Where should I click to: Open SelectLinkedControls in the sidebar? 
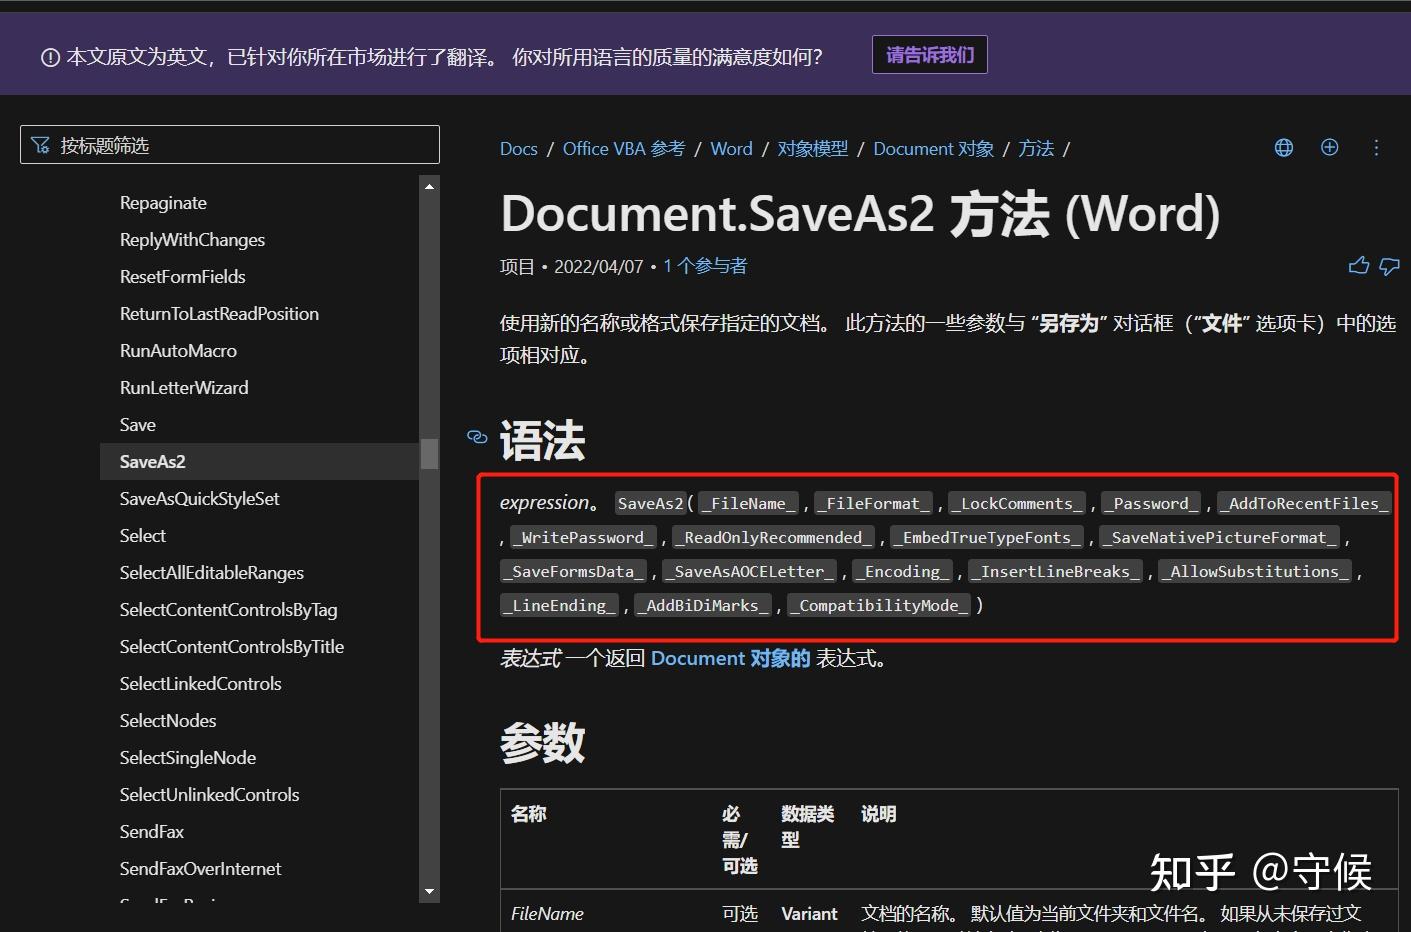click(200, 684)
